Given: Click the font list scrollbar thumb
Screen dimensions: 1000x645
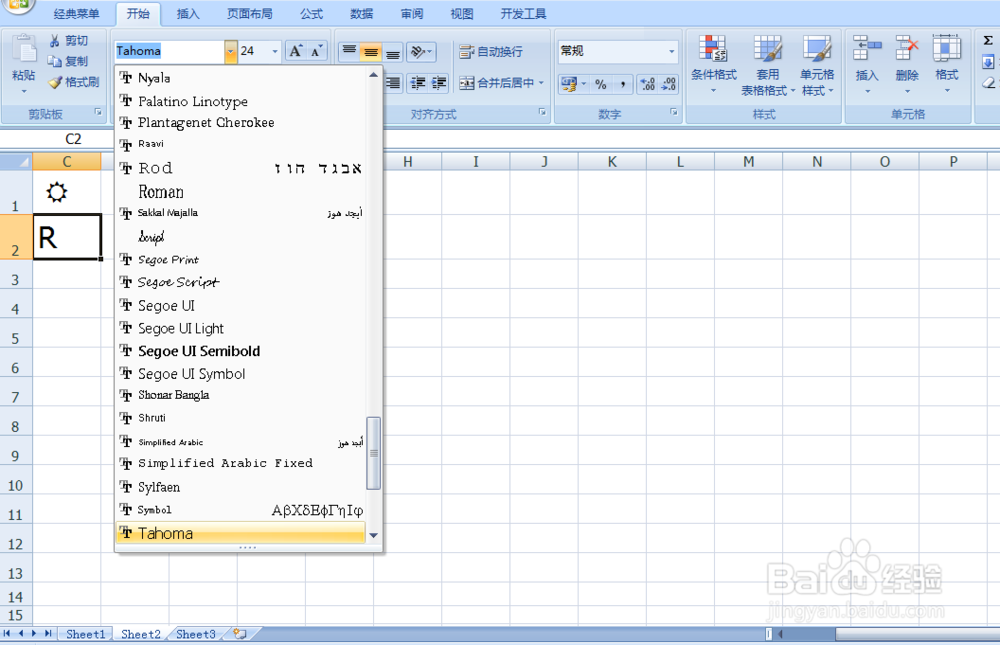Looking at the screenshot, I should pyautogui.click(x=374, y=453).
